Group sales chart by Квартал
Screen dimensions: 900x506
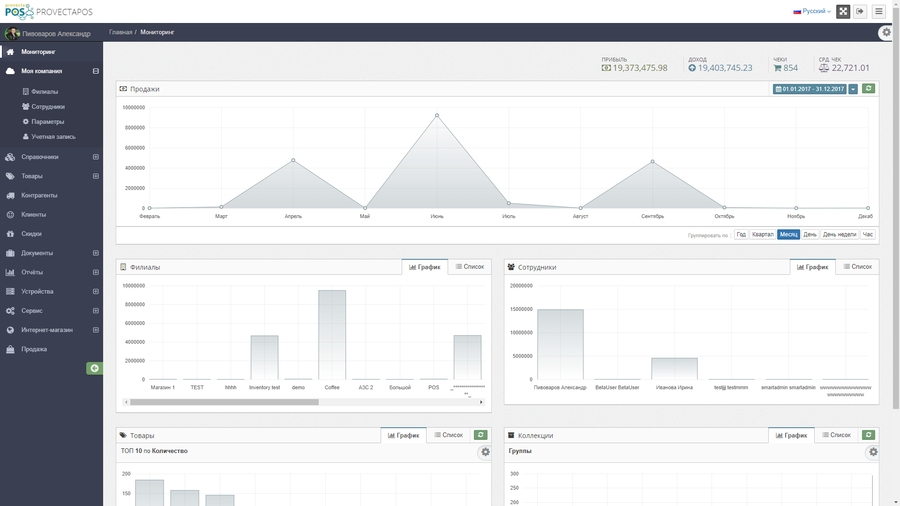pyautogui.click(x=763, y=235)
